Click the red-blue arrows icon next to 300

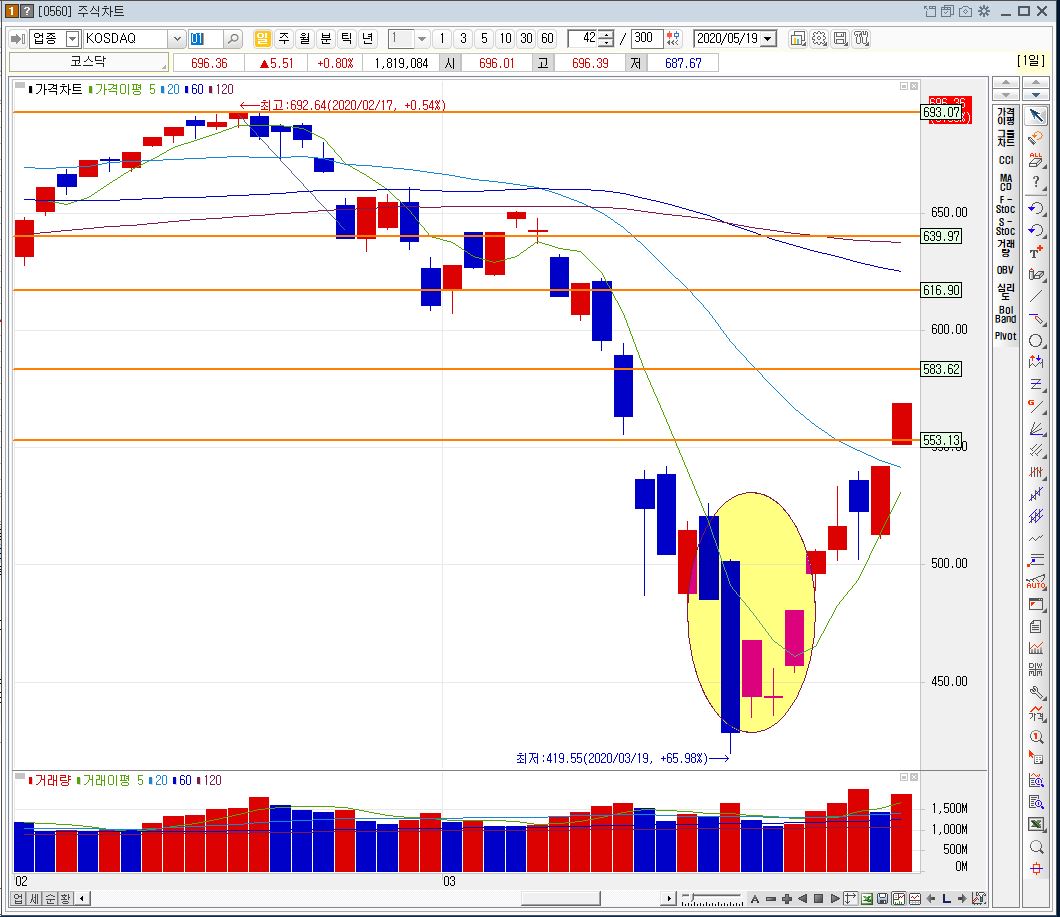[x=673, y=39]
